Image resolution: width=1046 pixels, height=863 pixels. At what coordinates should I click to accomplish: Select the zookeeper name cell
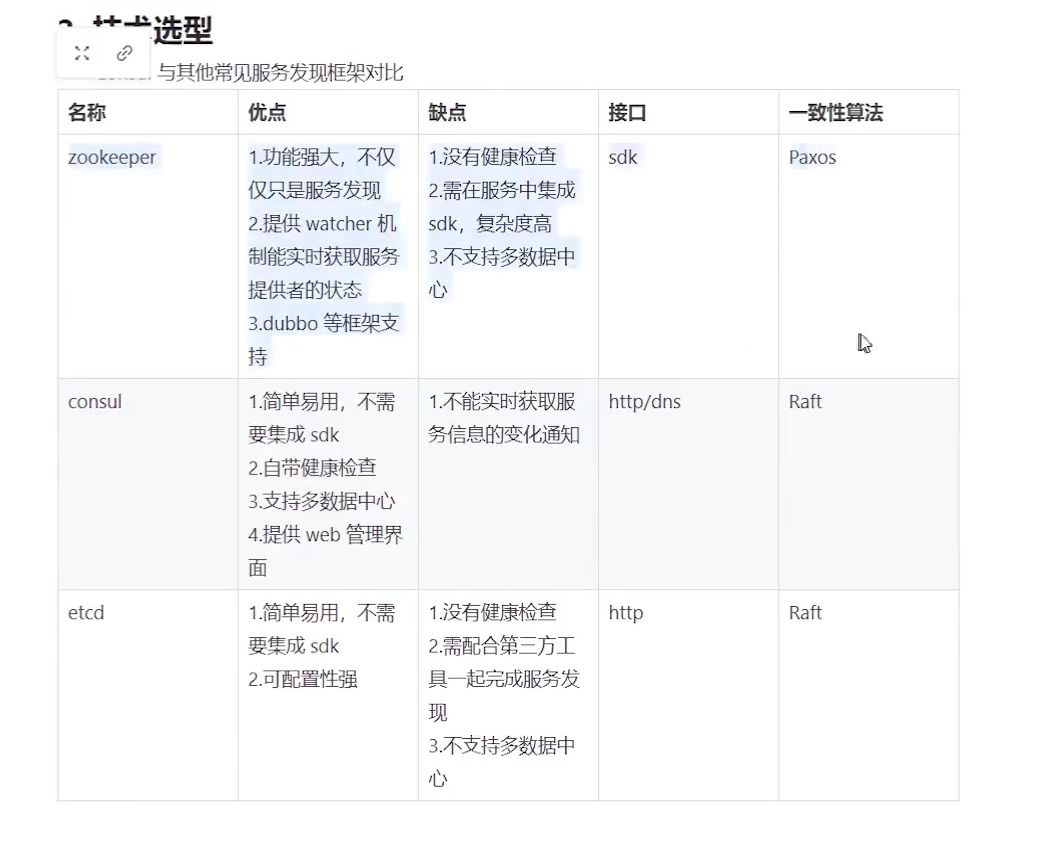tap(112, 158)
